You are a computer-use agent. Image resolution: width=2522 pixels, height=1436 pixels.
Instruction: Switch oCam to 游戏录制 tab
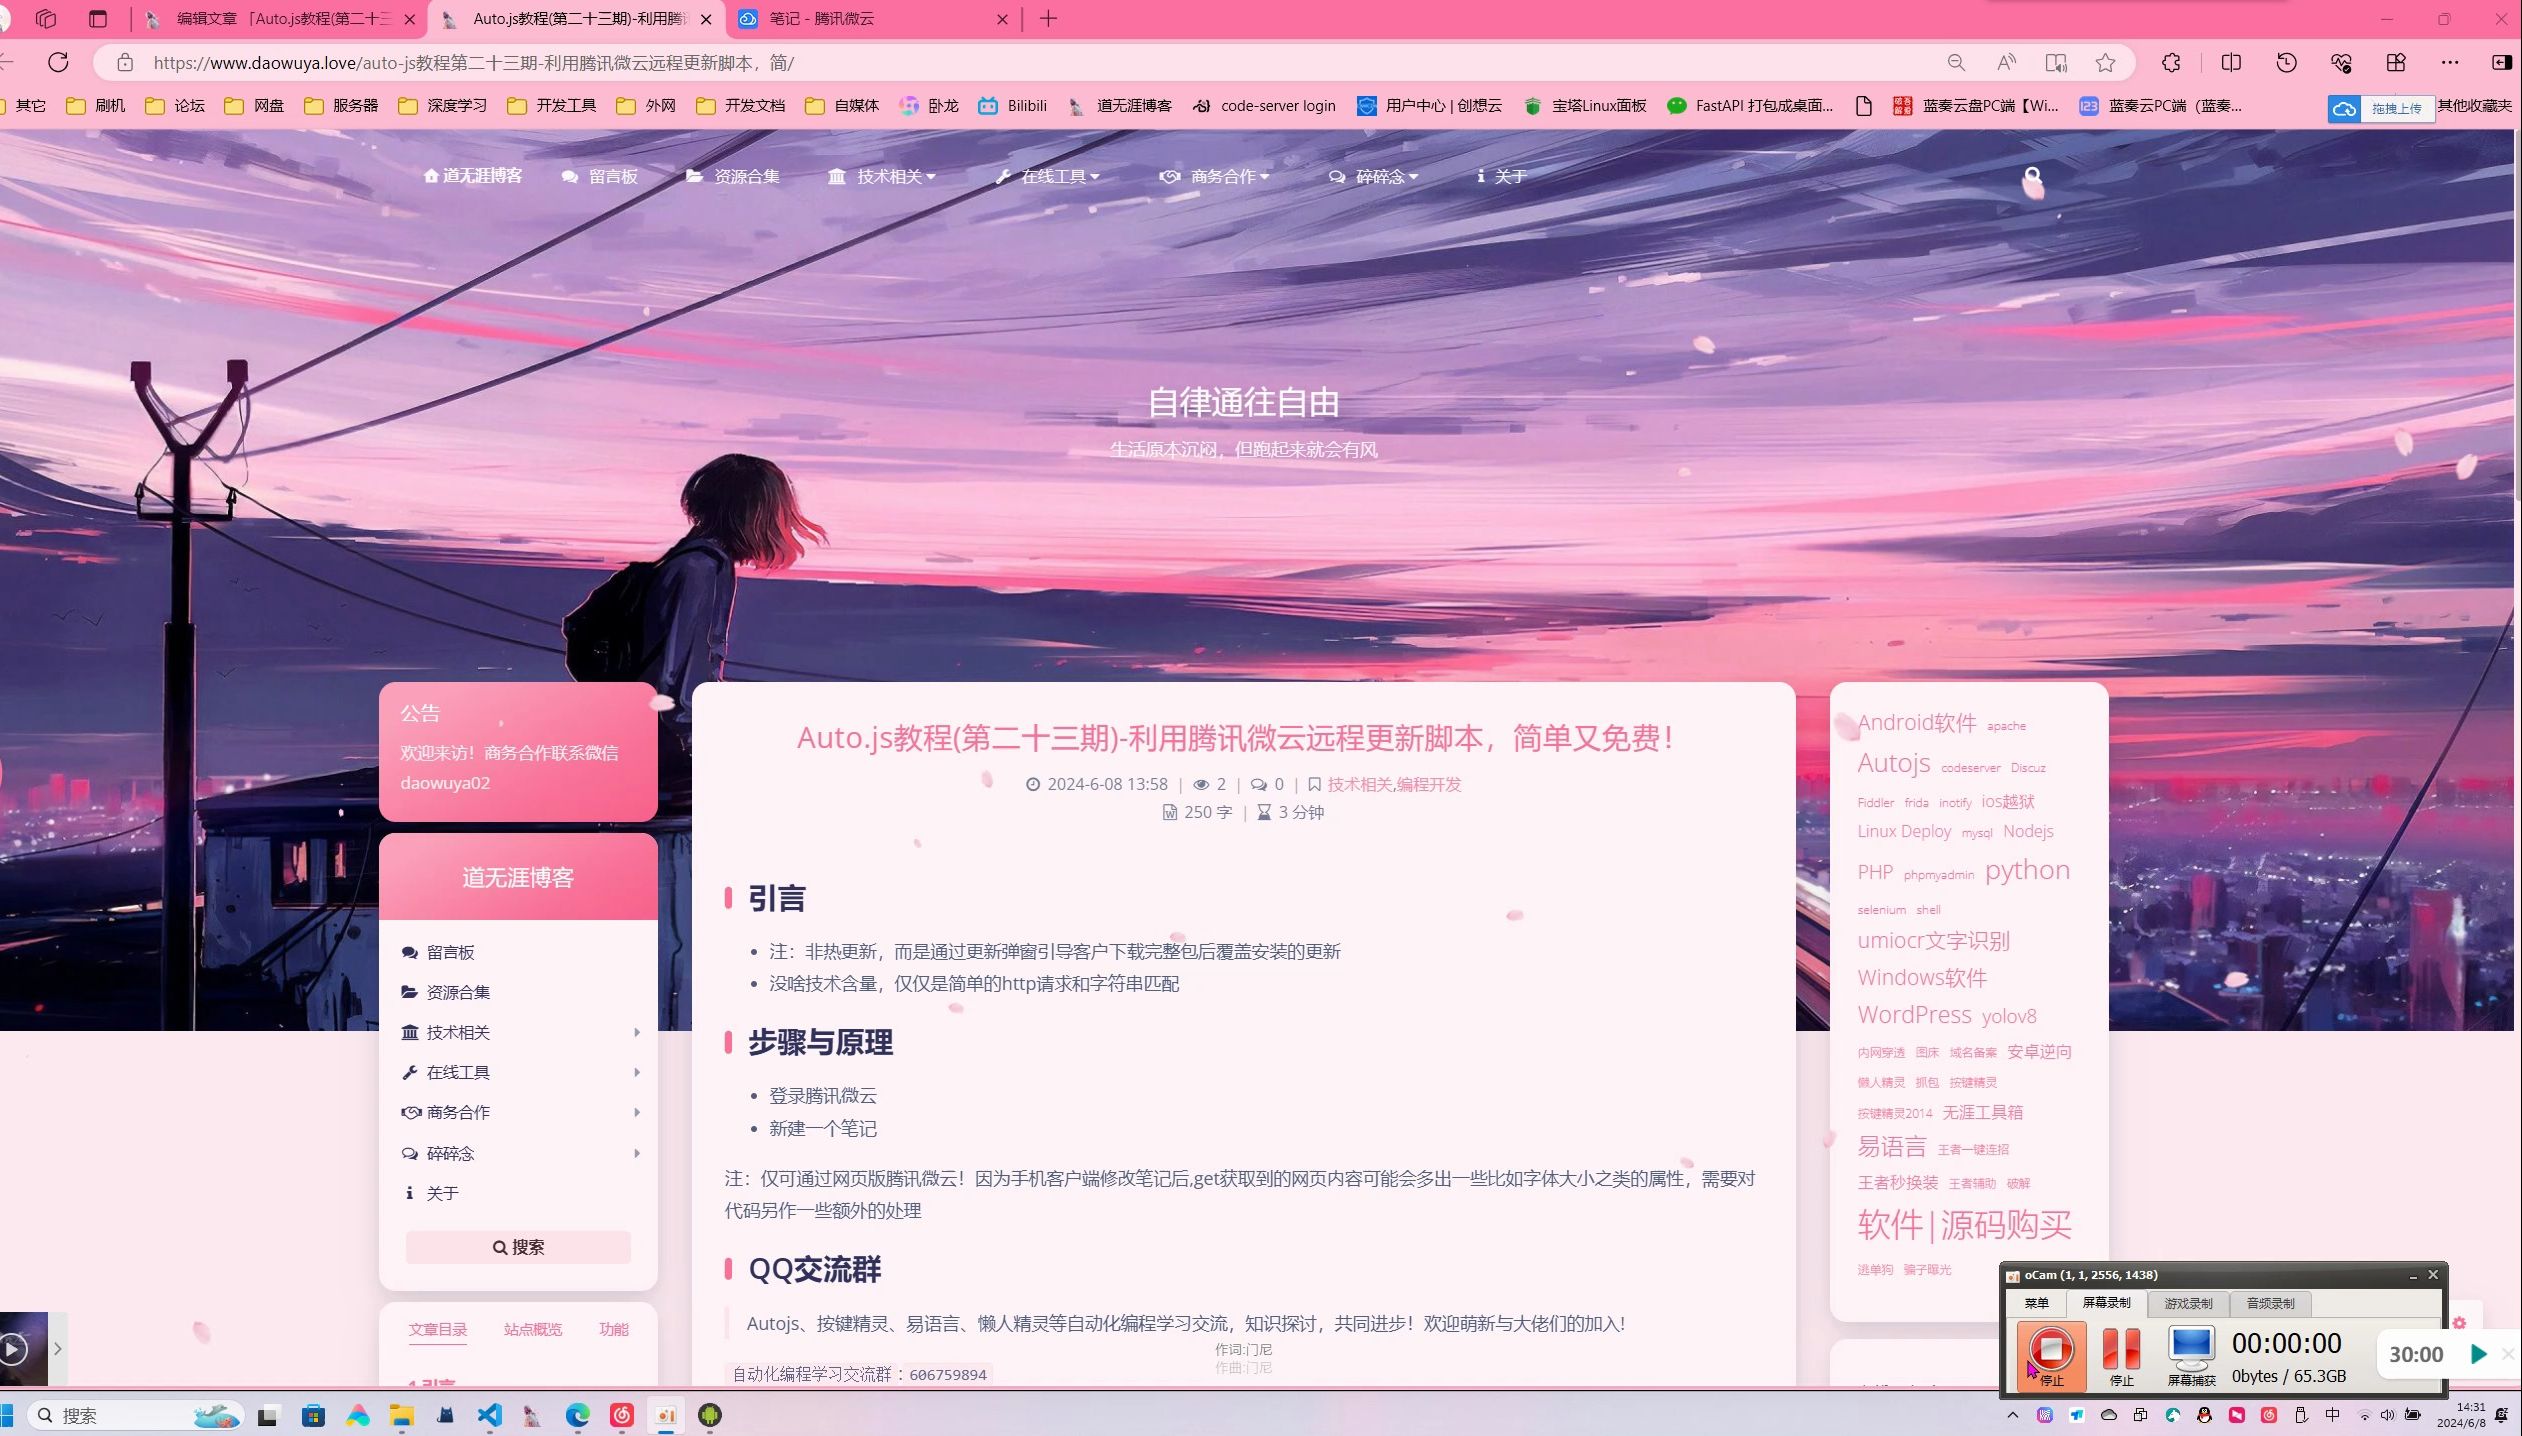(2188, 1303)
